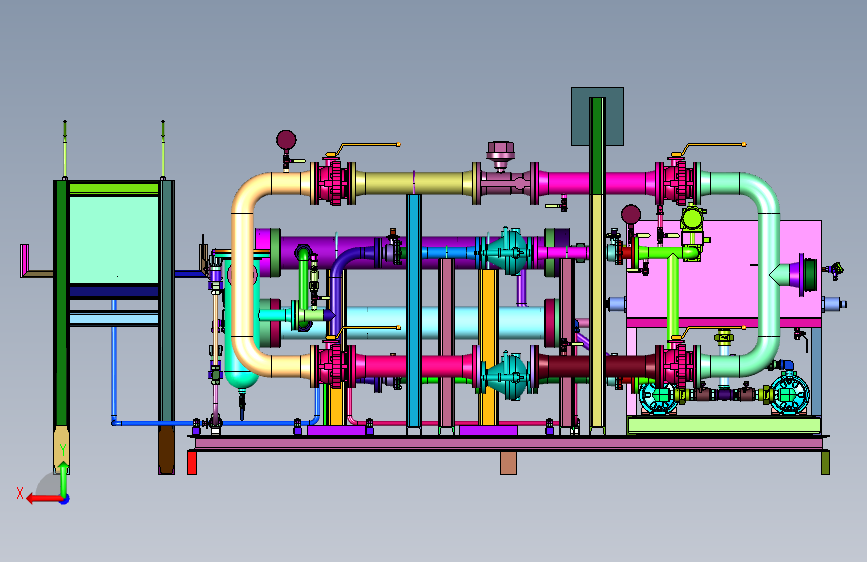Select the large pink rectangular tank

(x=723, y=270)
